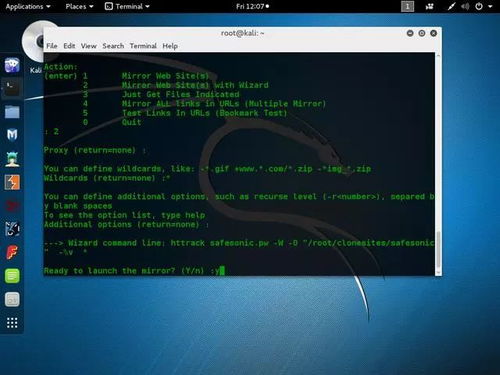
Task: Expand the system menu arrow
Action: tap(490, 6)
